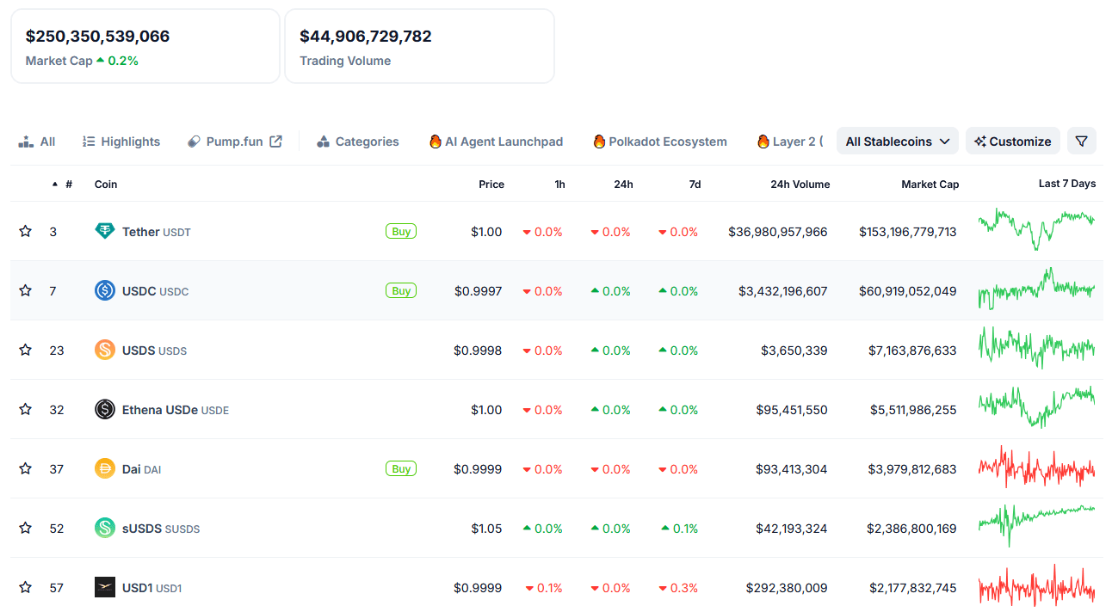Image resolution: width=1107 pixels, height=607 pixels.
Task: Sort the table by the Coin header
Action: (x=106, y=184)
